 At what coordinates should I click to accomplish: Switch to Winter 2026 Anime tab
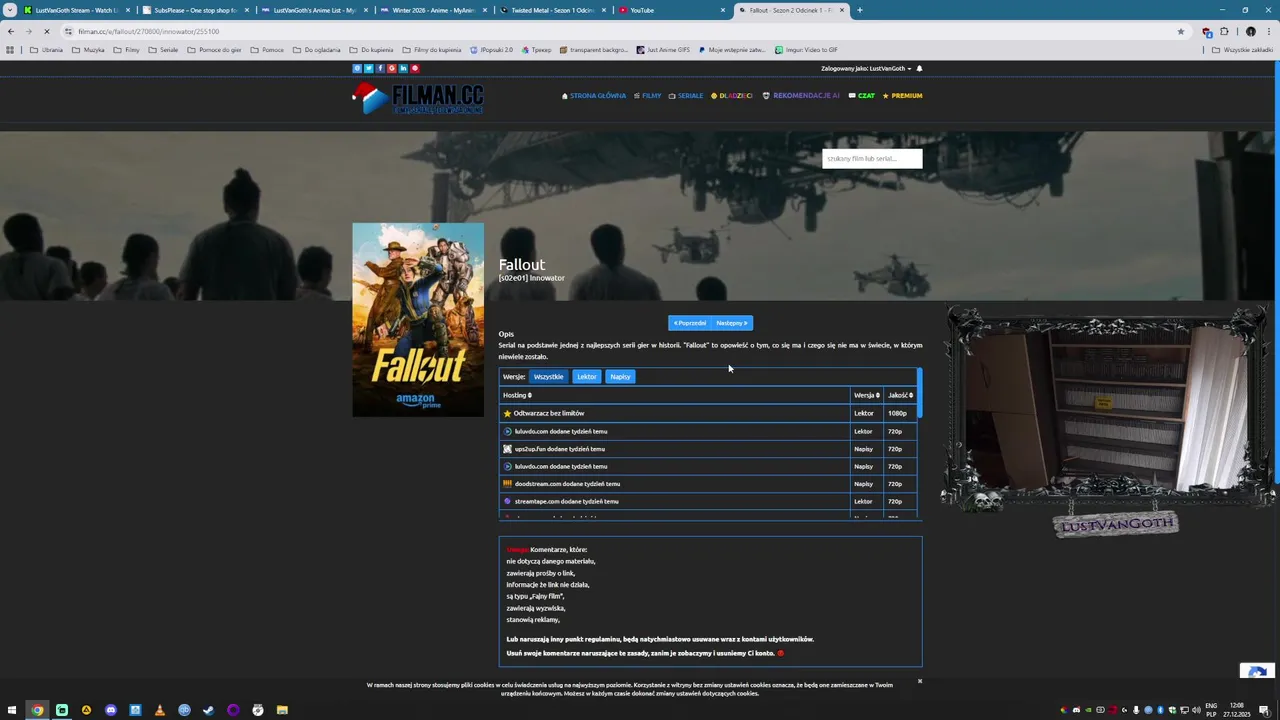coord(434,10)
